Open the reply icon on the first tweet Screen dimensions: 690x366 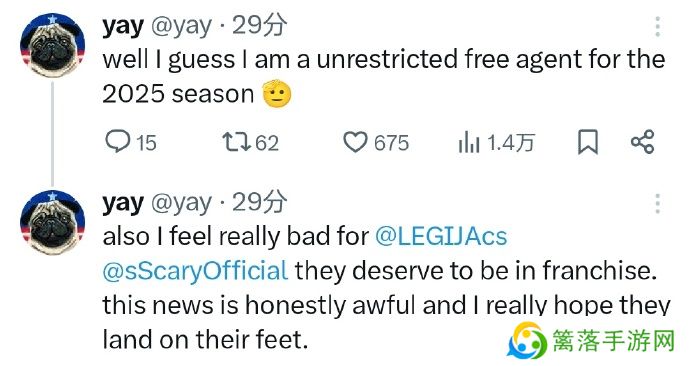pos(117,142)
